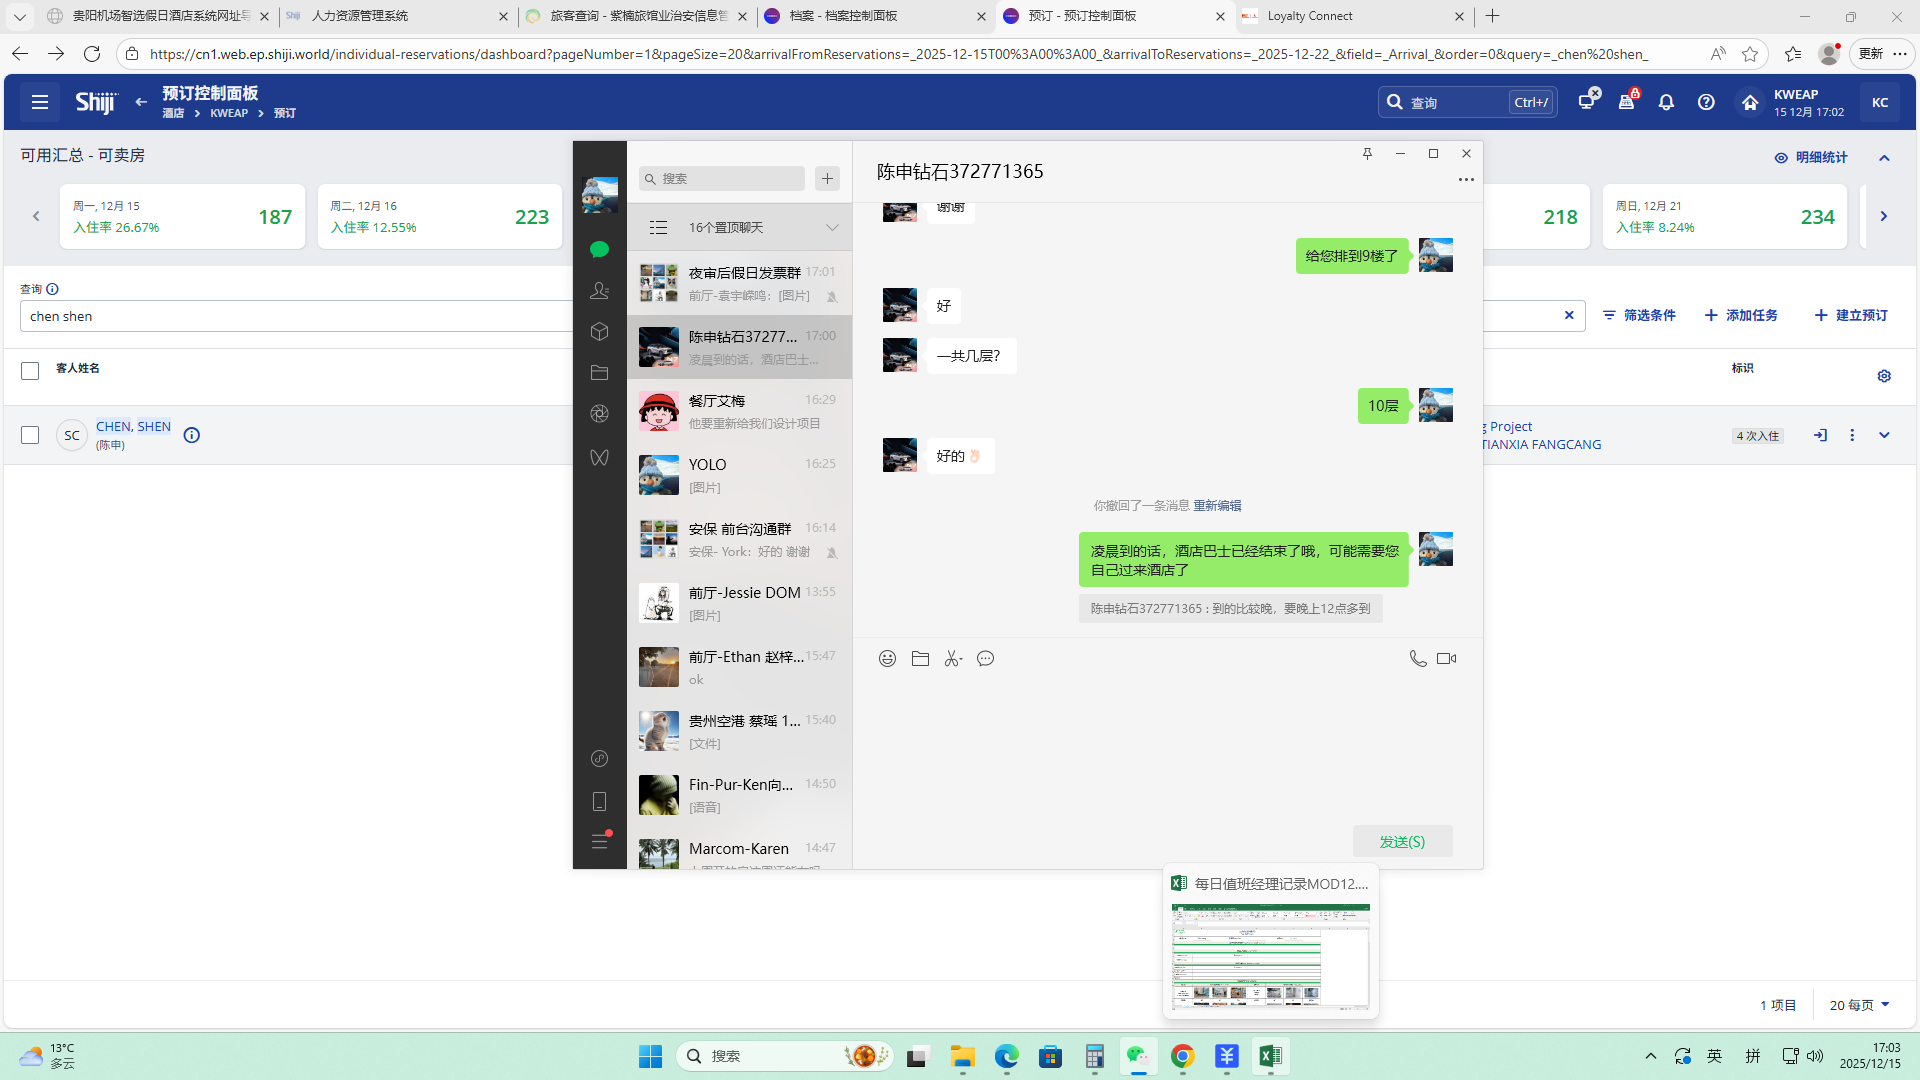The height and width of the screenshot is (1080, 1920).
Task: Expand the CHEN, SHEN reservation row chevron
Action: click(1884, 435)
